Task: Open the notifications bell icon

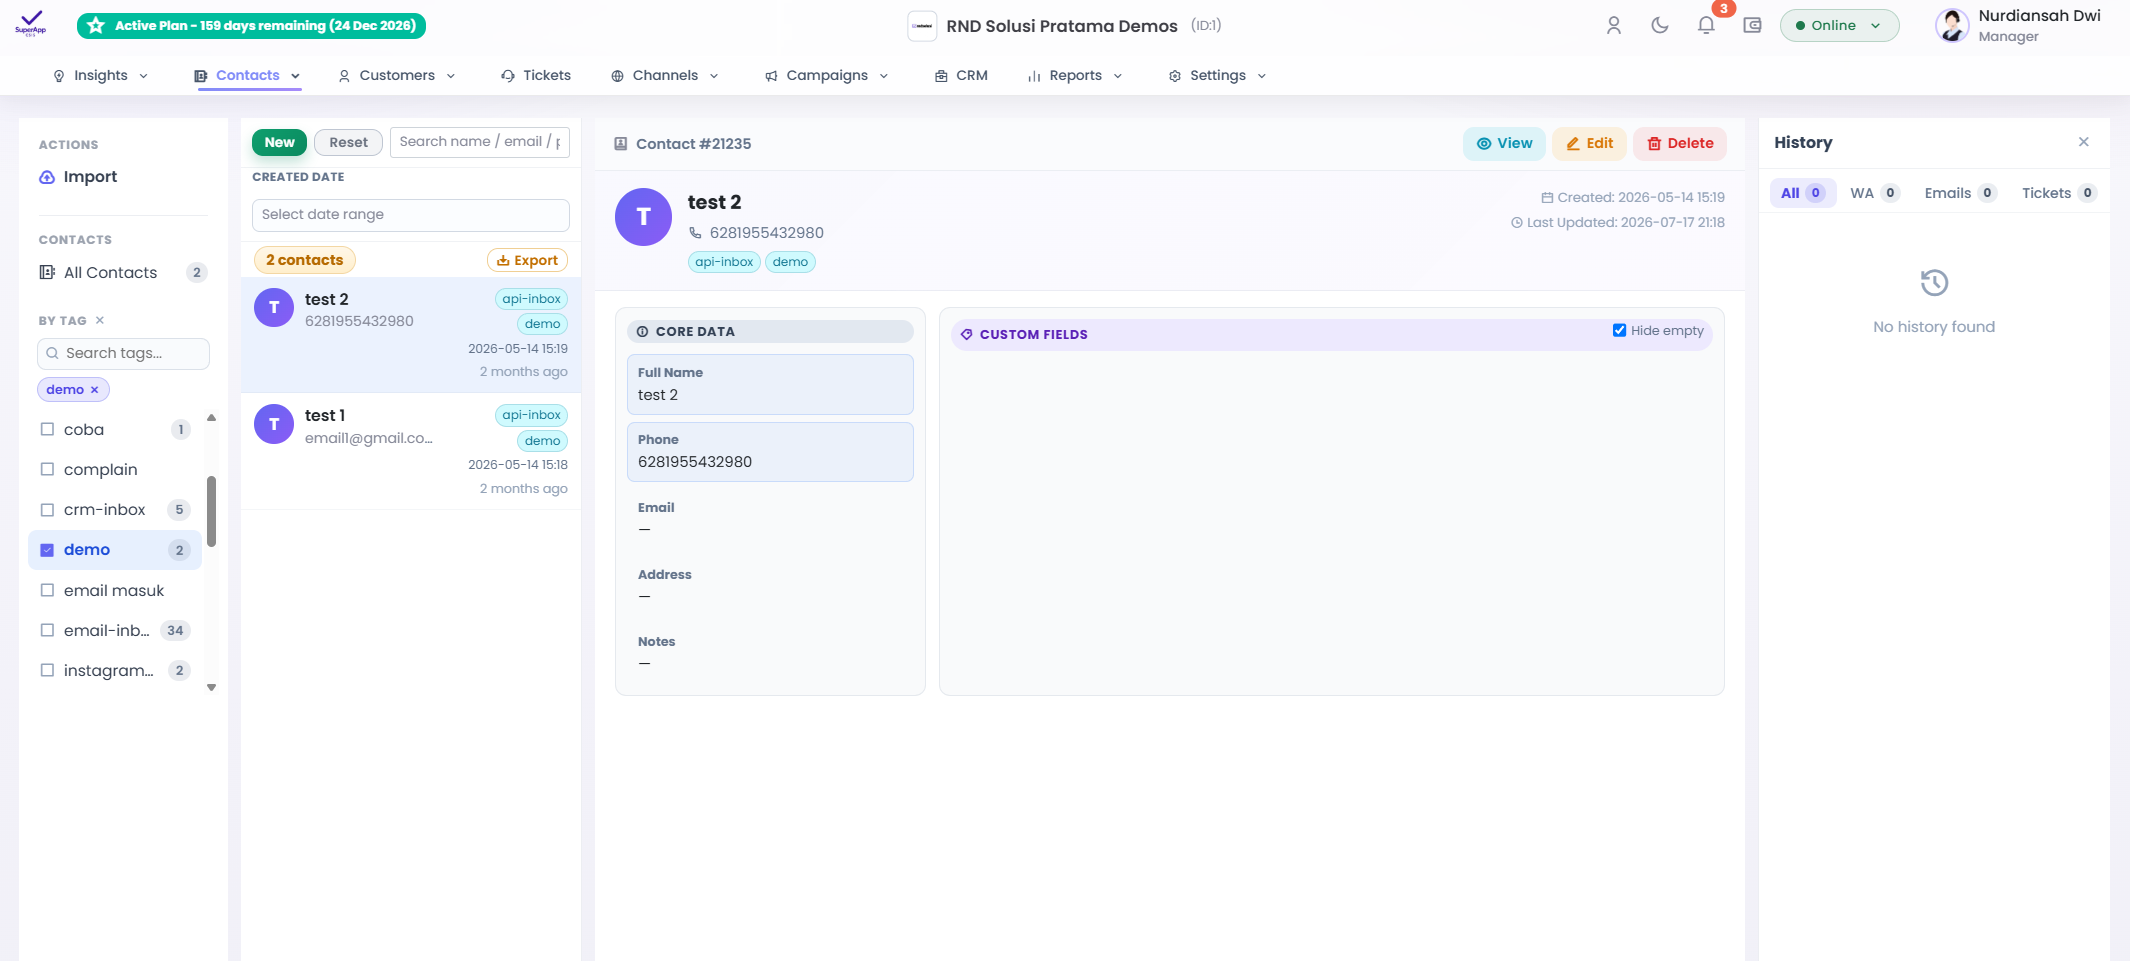Action: point(1706,26)
